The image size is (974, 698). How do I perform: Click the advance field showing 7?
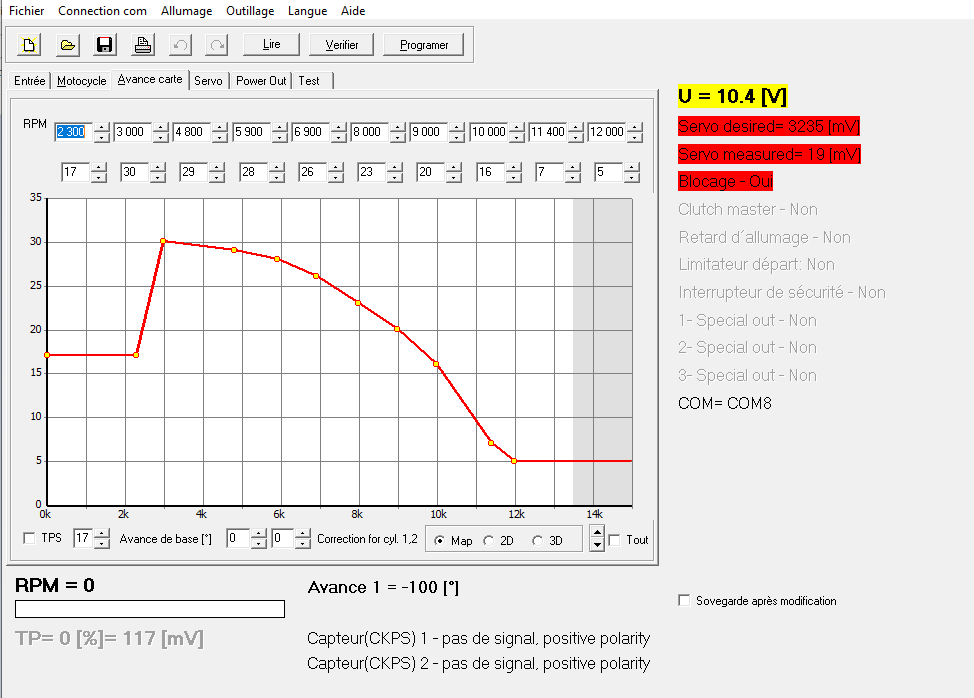tap(550, 172)
